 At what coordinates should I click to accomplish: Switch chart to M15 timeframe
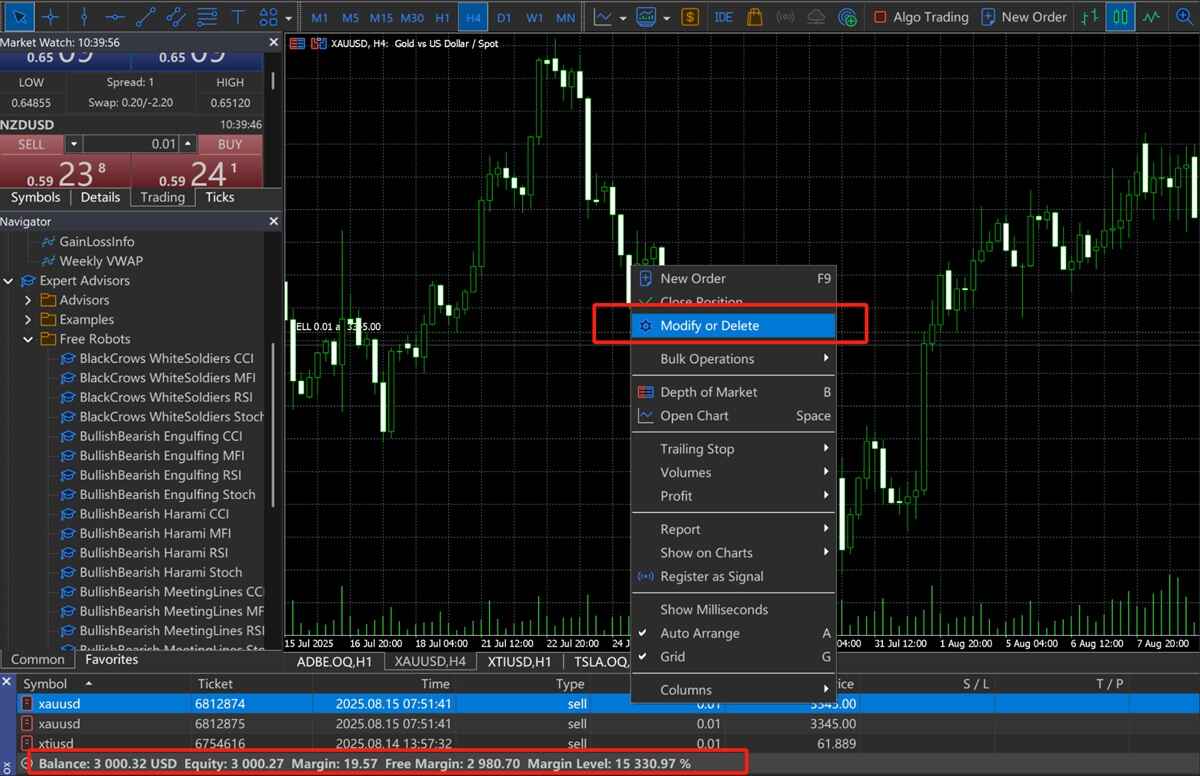381,18
